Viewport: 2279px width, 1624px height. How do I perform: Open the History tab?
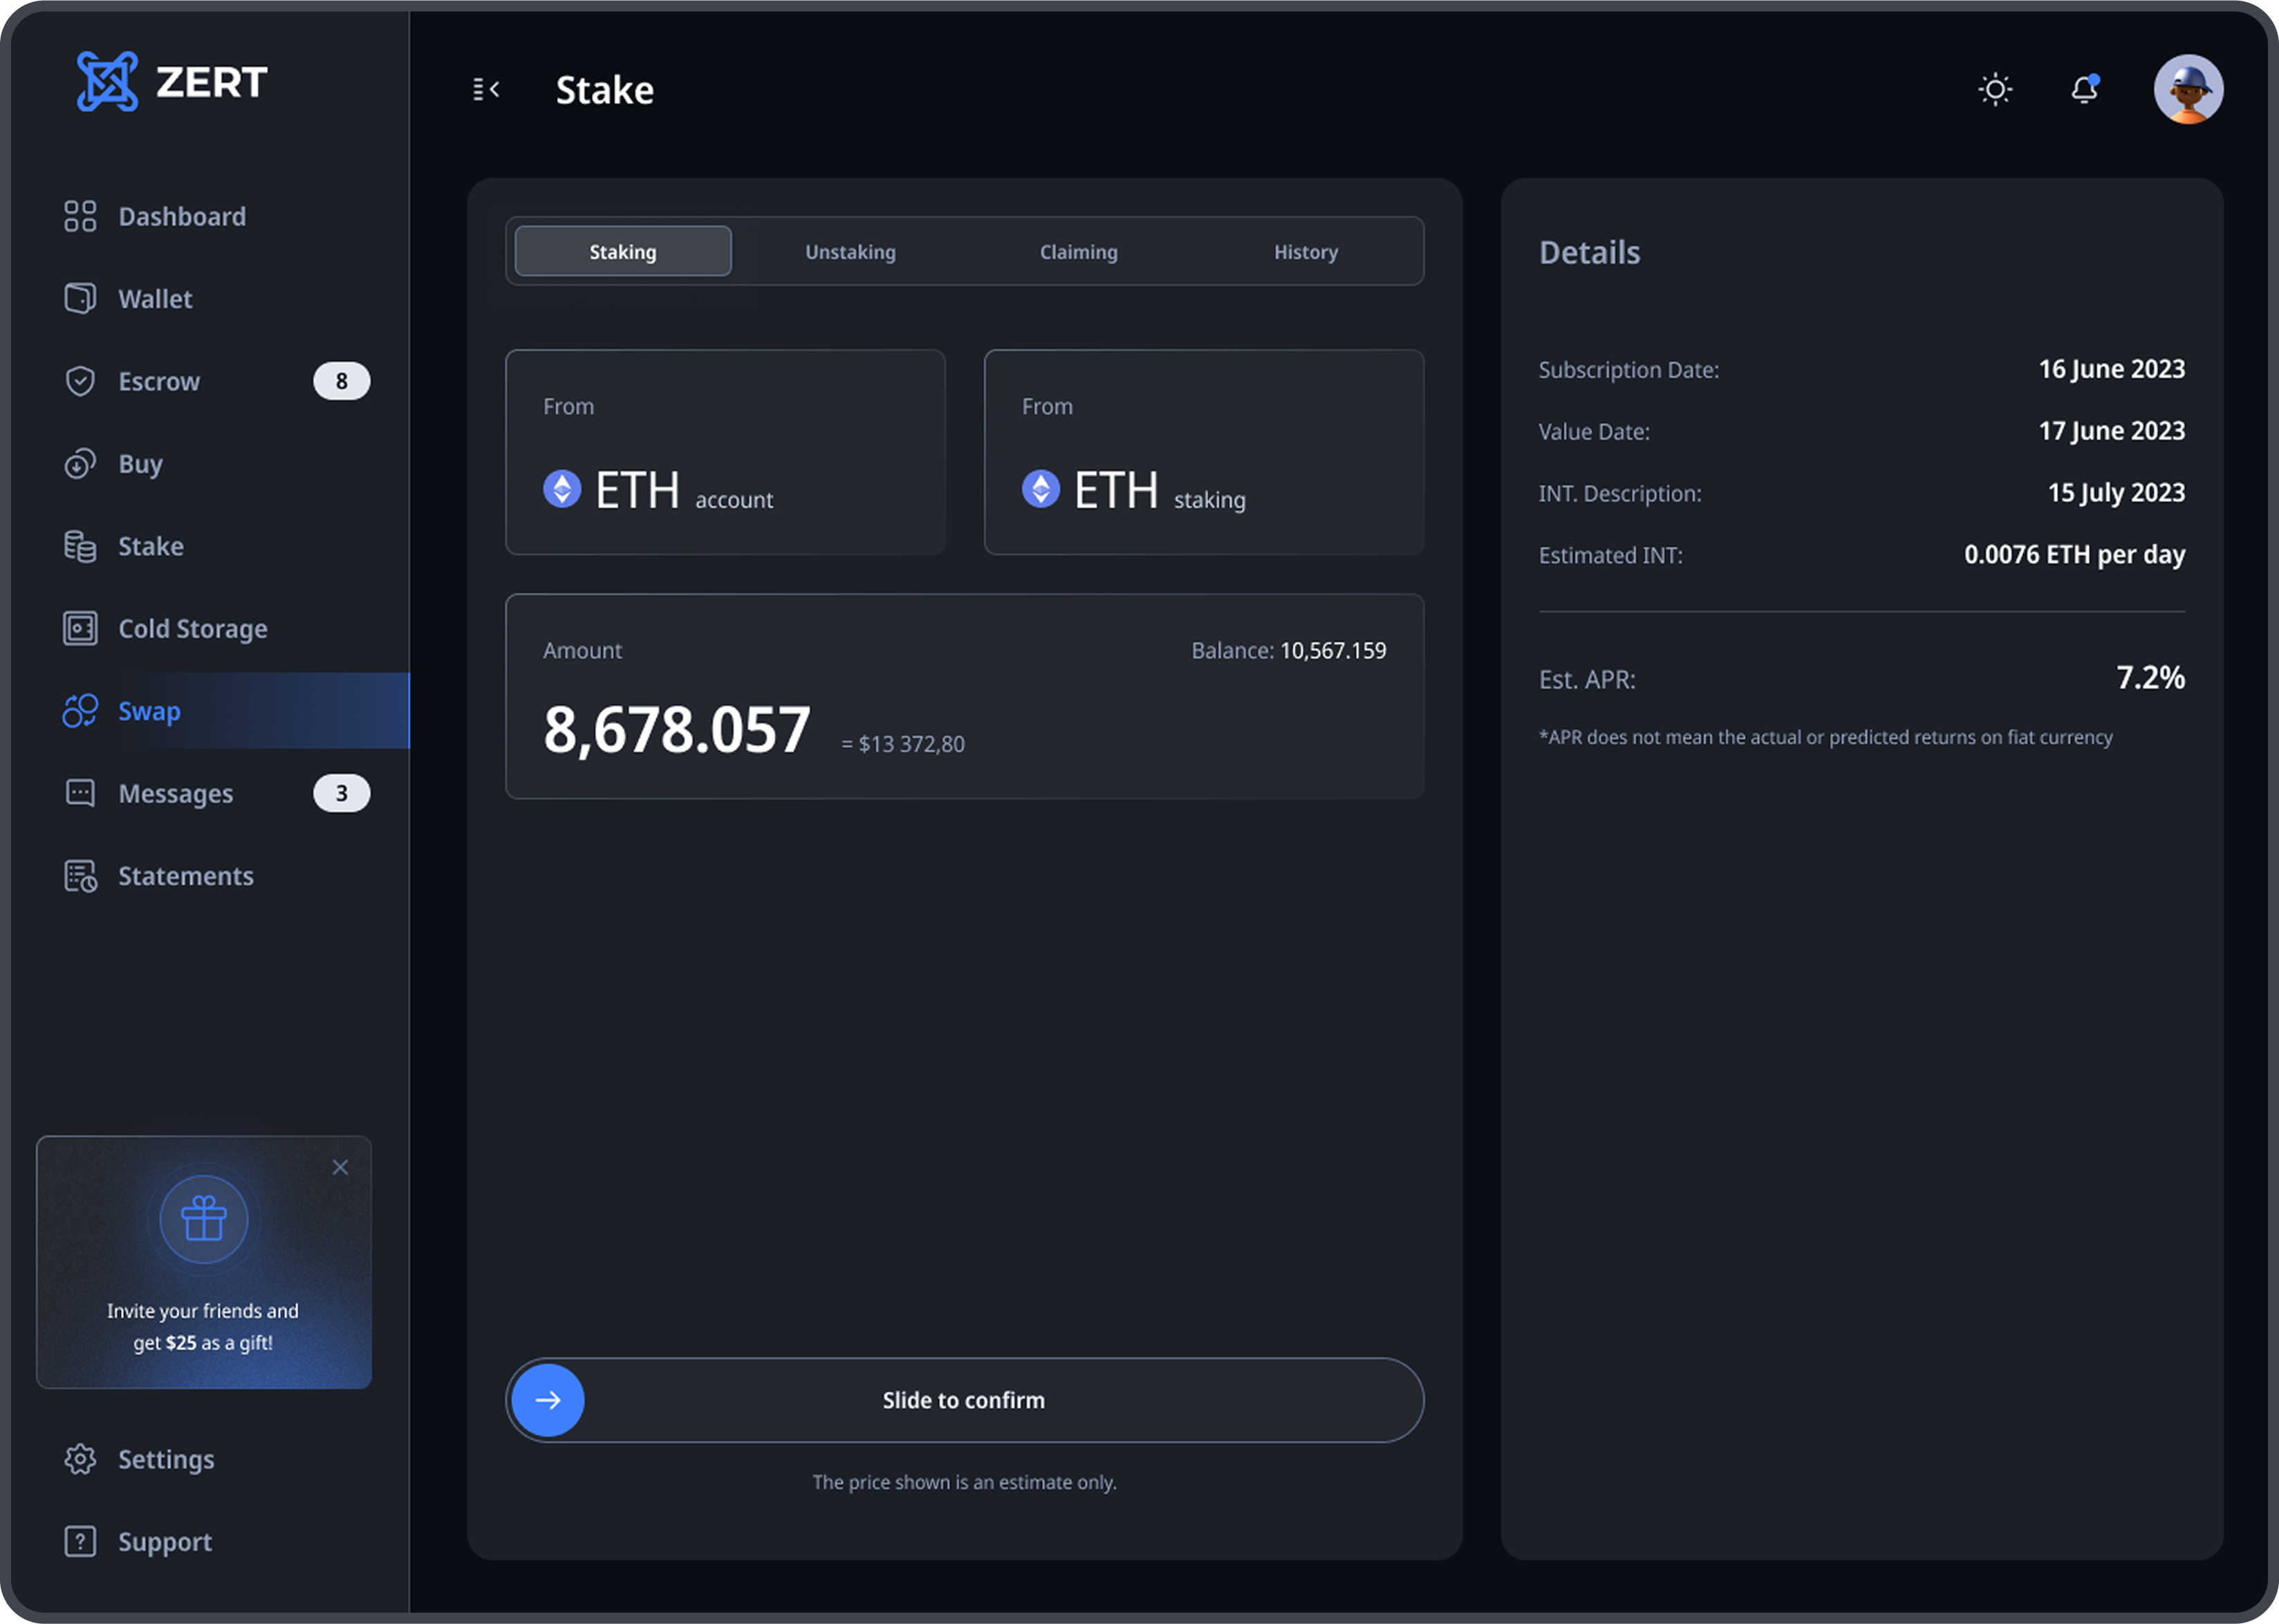(x=1305, y=252)
